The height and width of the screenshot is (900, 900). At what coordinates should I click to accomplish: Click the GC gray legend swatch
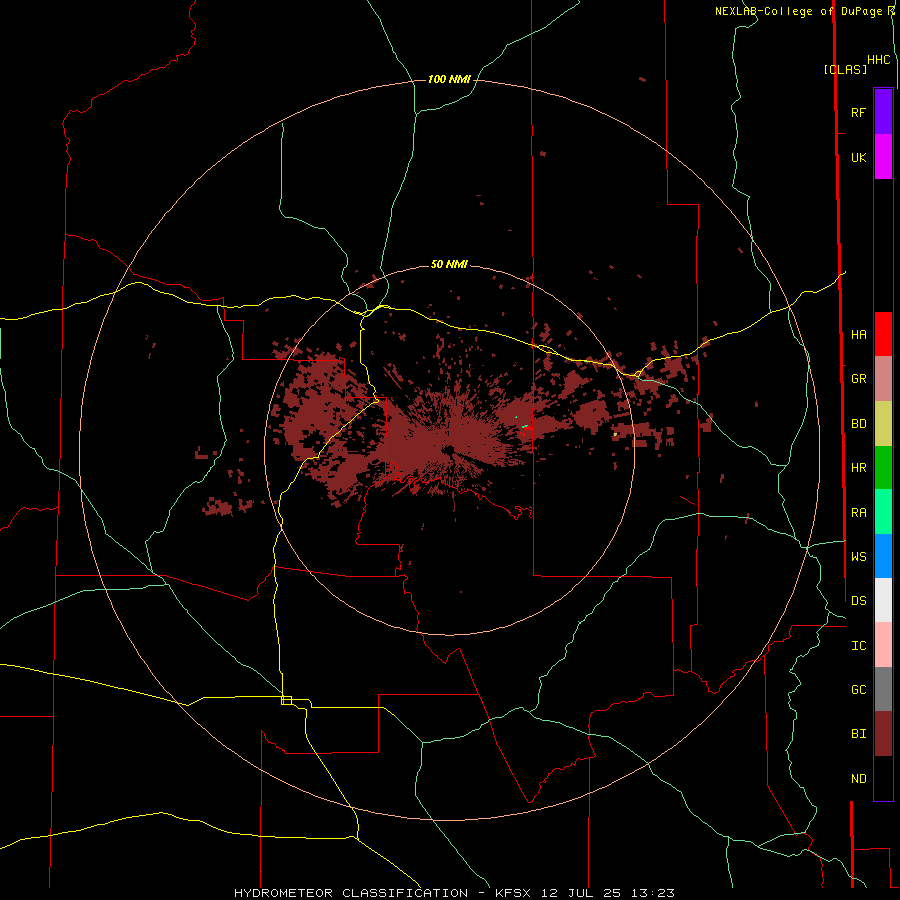click(x=883, y=689)
